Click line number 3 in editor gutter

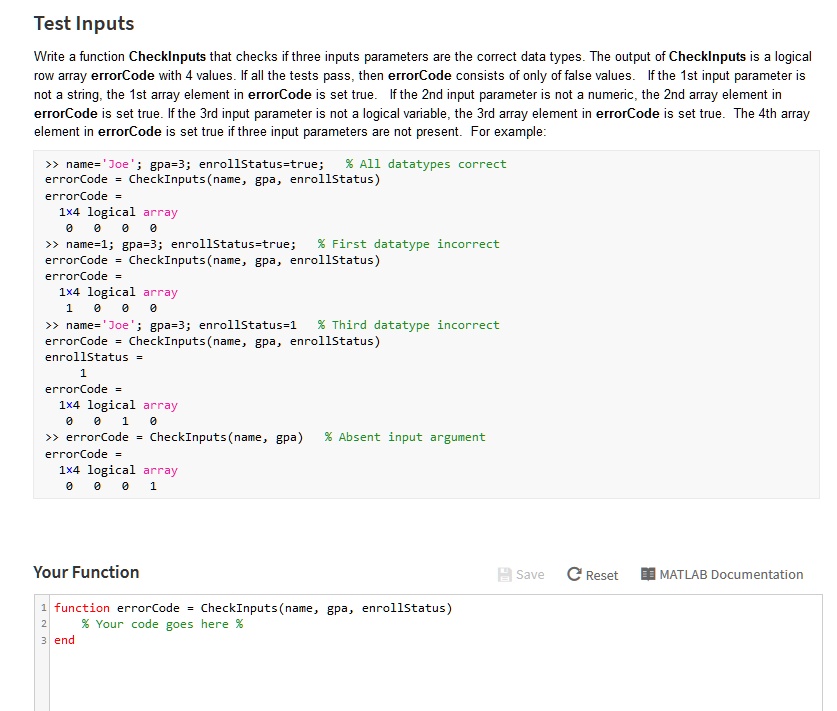click(x=43, y=640)
